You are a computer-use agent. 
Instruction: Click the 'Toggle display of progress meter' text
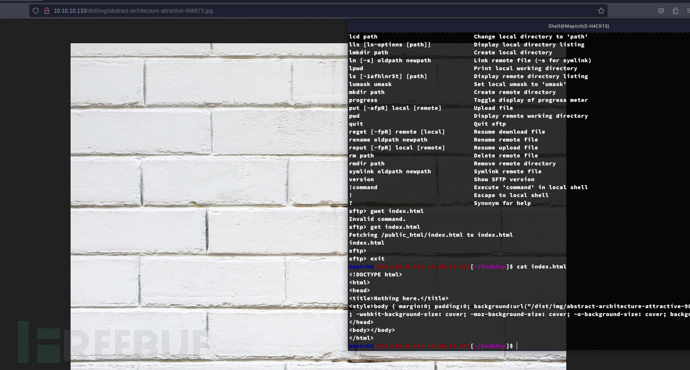(x=531, y=100)
